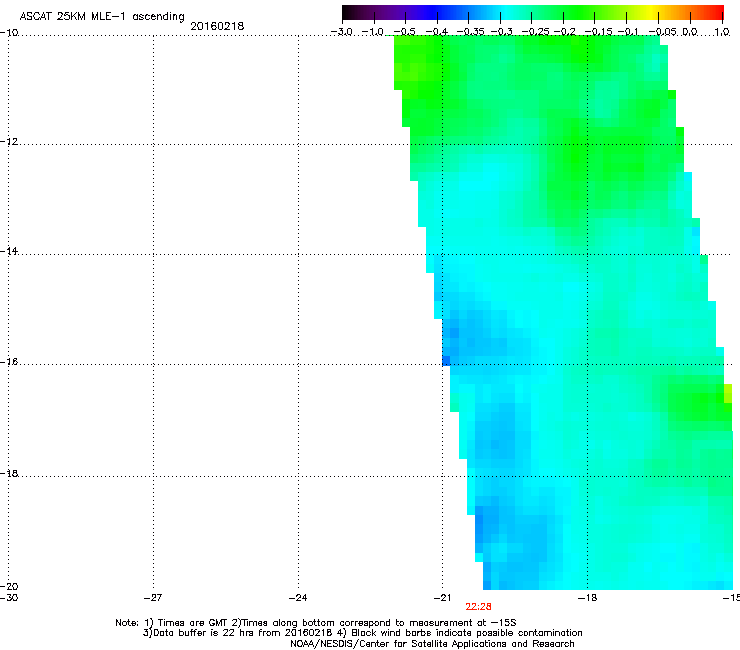Screen dimensions: 740x650
Task: Select the 0.0 color scale label
Action: pos(690,32)
